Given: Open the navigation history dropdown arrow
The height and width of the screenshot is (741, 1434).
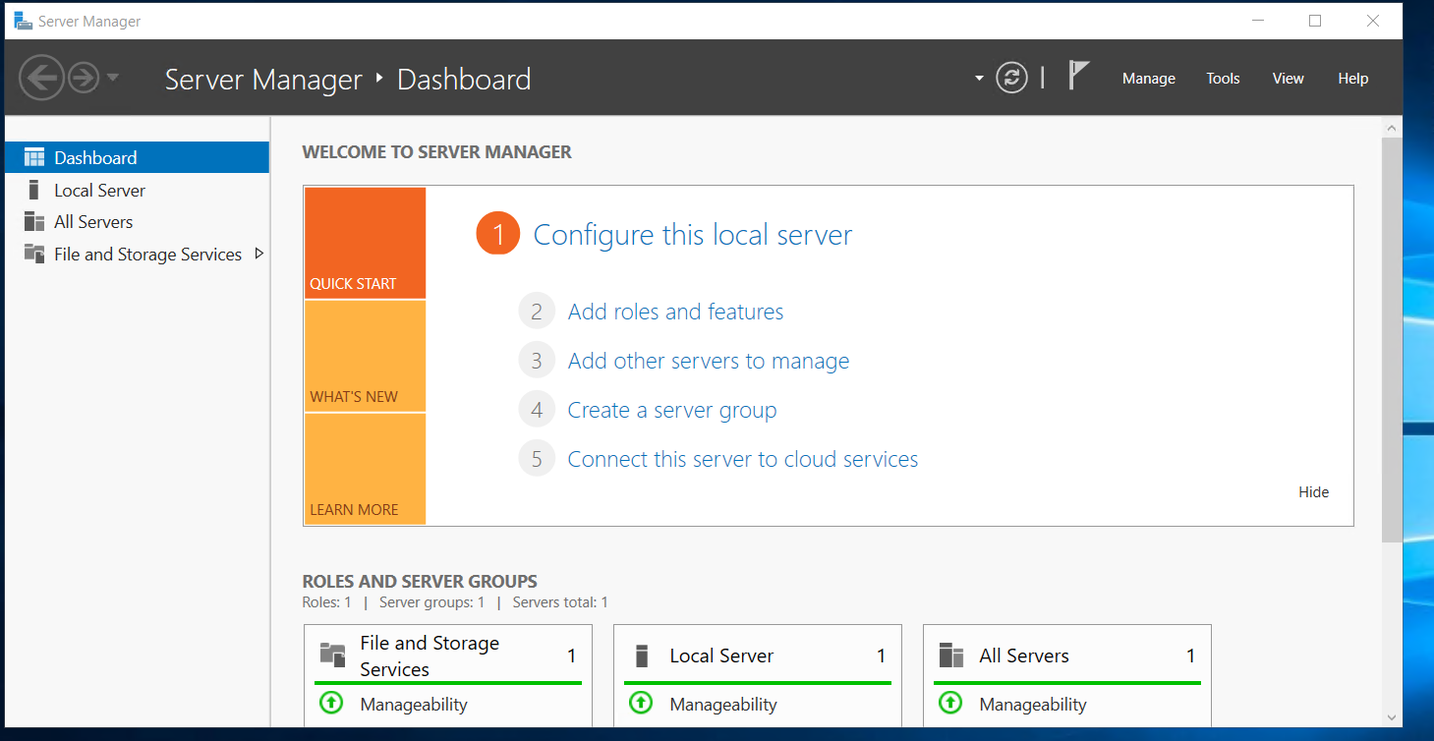Looking at the screenshot, I should point(113,78).
